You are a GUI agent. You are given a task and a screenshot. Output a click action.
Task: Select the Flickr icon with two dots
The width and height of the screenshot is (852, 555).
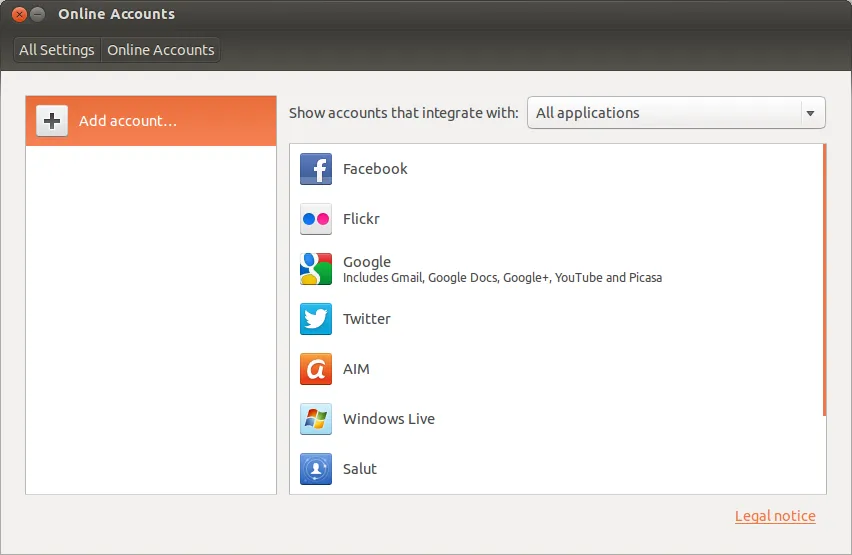tap(316, 219)
